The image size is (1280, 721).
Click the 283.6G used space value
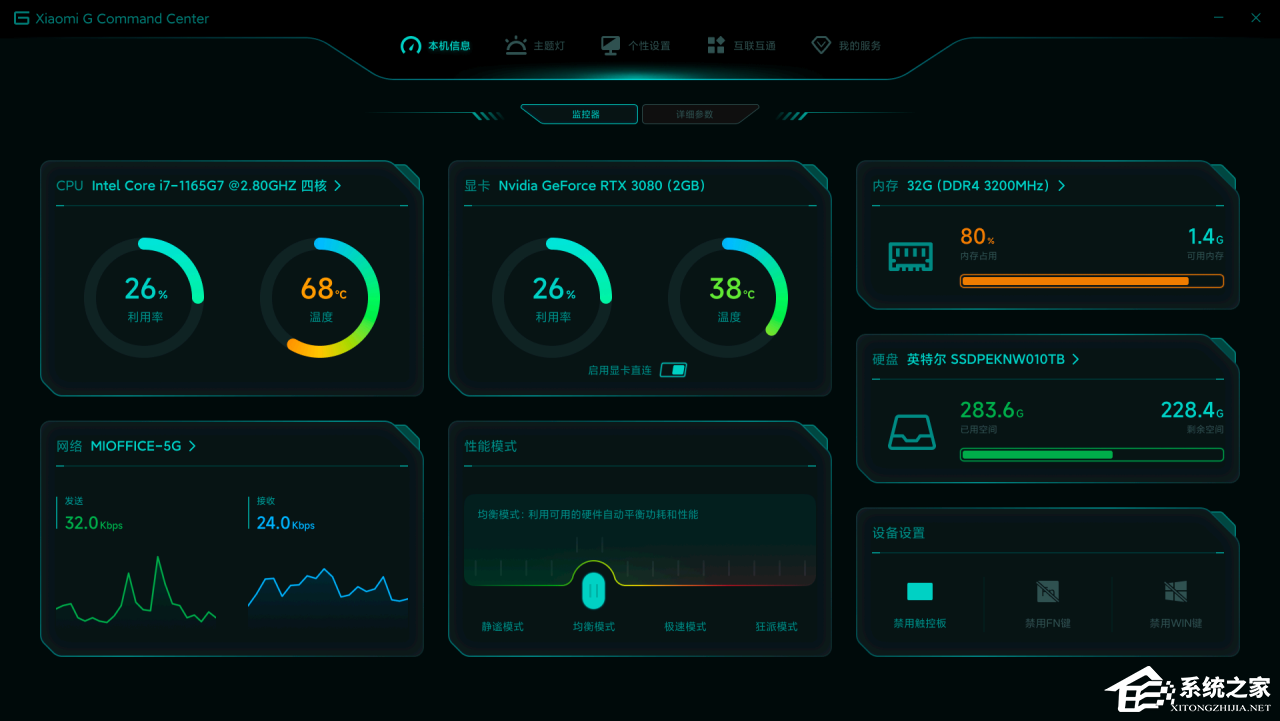[992, 410]
